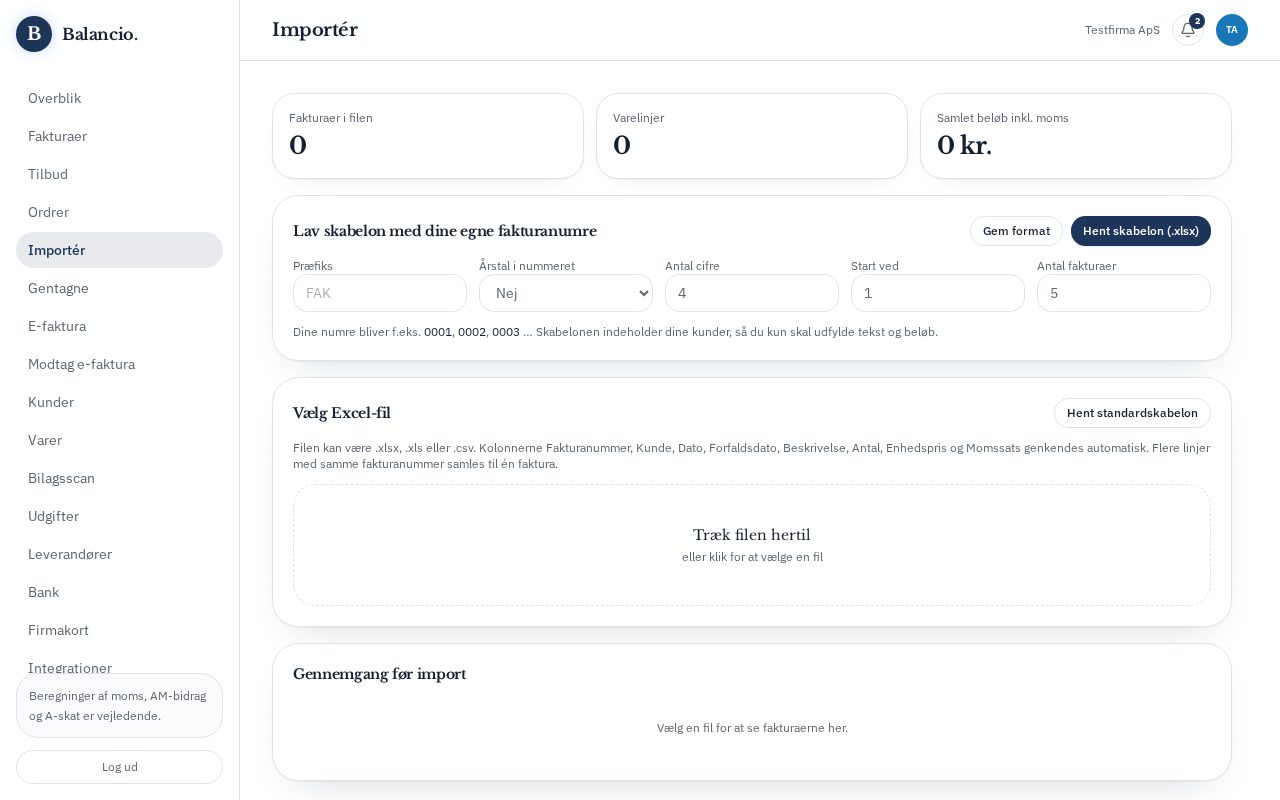Click the Log ud button
This screenshot has height=800, width=1280.
tap(119, 767)
